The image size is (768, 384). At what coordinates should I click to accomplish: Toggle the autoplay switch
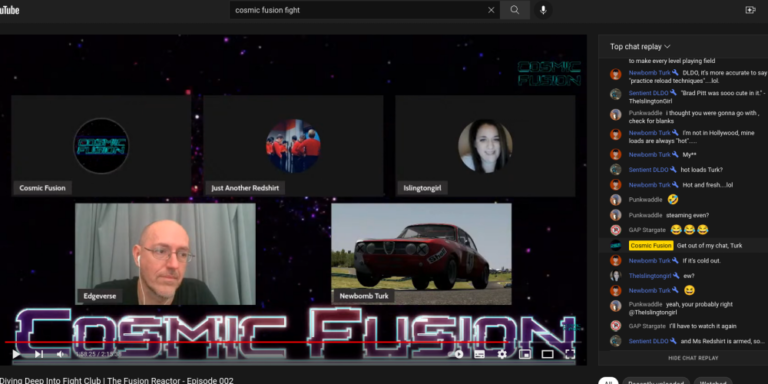click(x=458, y=354)
